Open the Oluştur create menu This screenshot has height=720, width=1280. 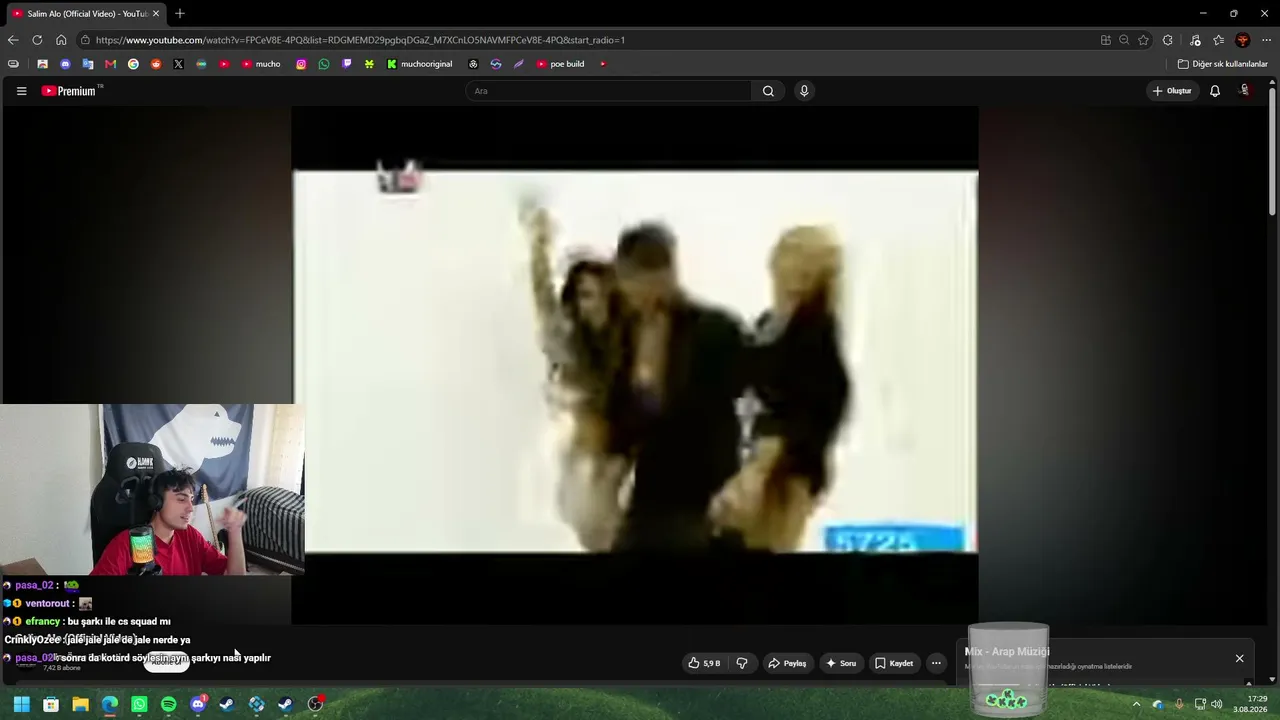click(x=1172, y=91)
